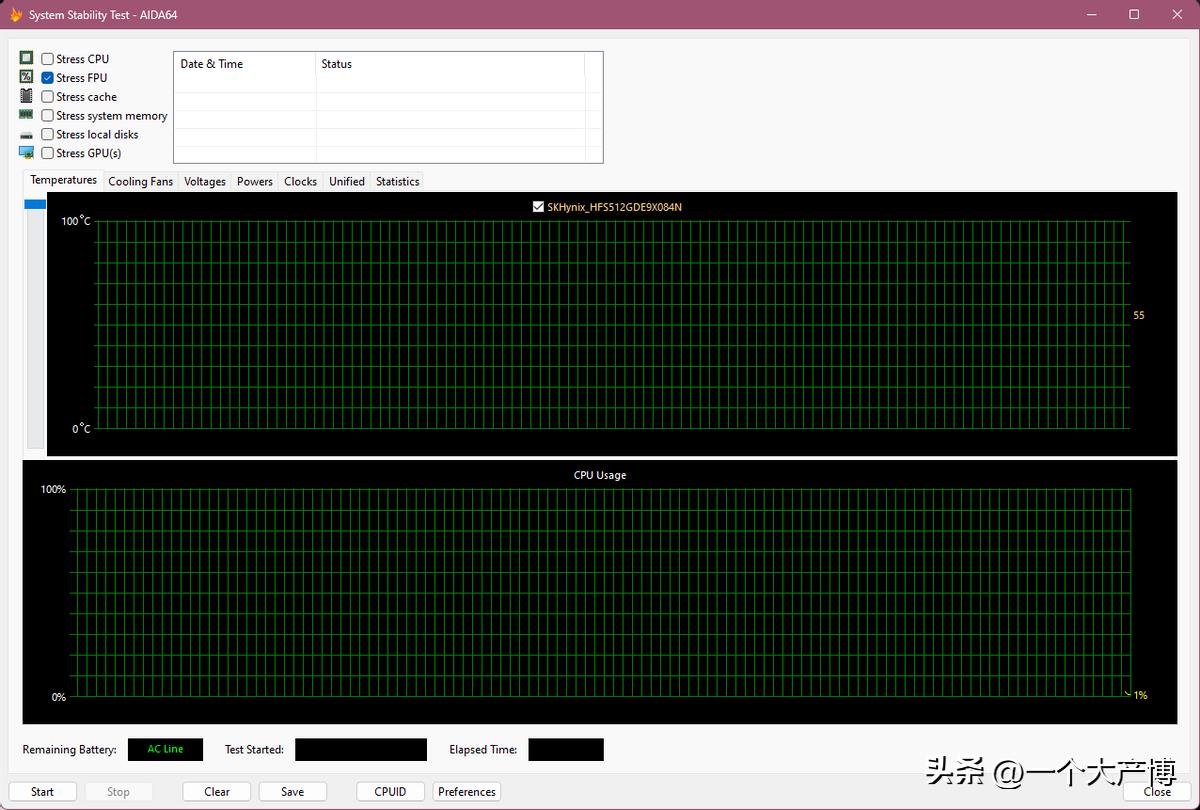Uncheck the Stress FPU checkbox

click(x=48, y=78)
